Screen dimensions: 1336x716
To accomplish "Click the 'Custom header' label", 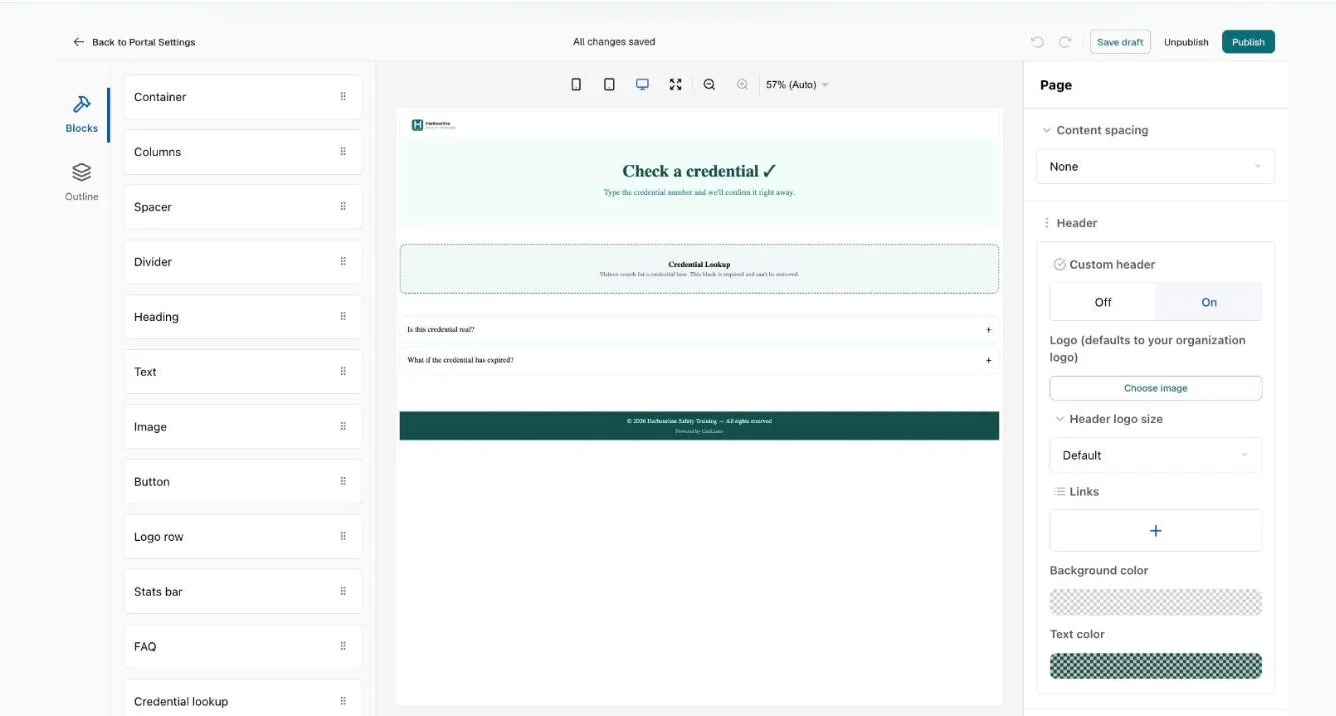I will pyautogui.click(x=1112, y=265).
